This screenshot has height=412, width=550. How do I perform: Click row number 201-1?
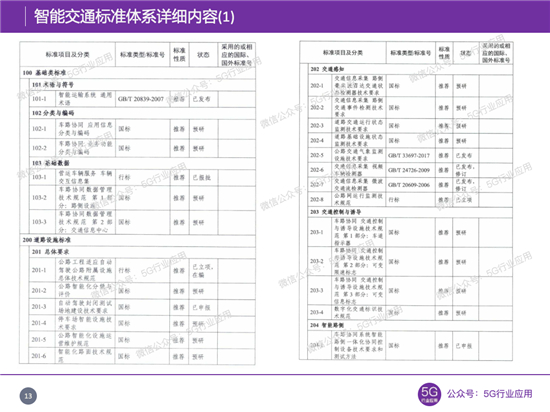point(39,270)
